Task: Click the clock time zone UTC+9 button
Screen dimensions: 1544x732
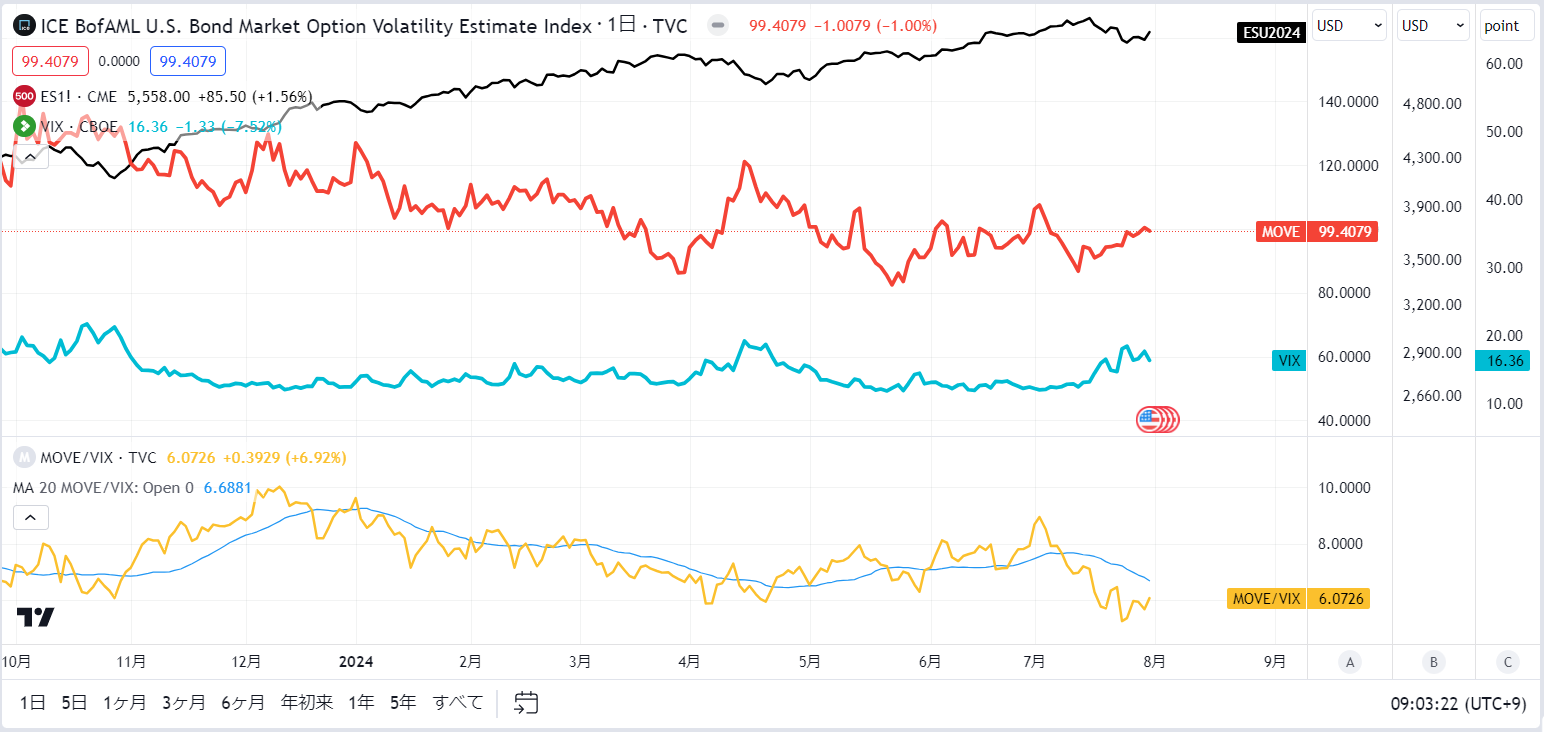Action: pyautogui.click(x=1459, y=703)
